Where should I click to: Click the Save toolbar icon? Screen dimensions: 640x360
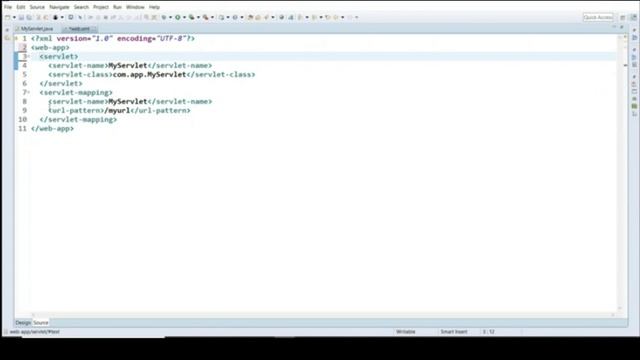click(x=22, y=17)
